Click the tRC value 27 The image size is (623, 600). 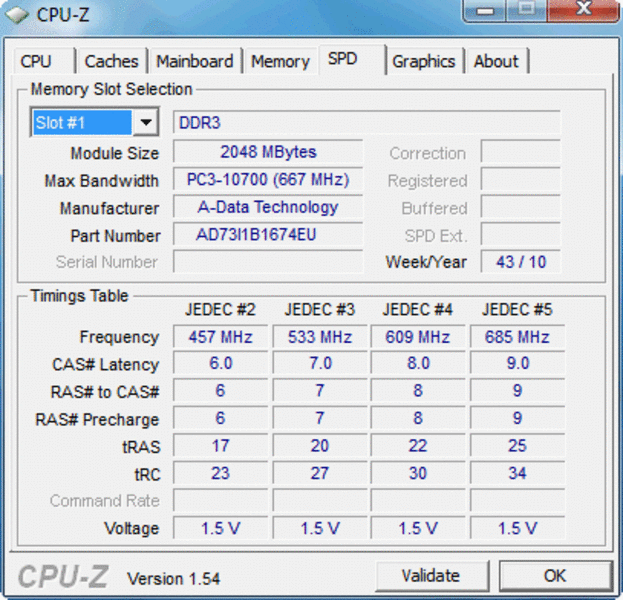[320, 473]
